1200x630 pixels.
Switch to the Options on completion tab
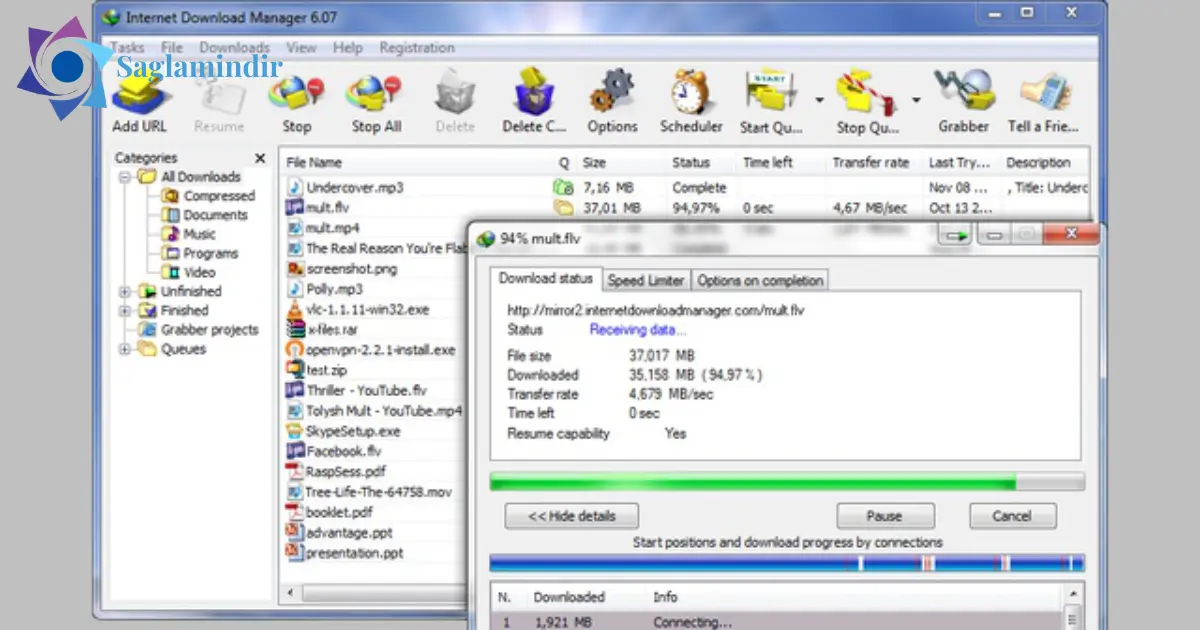coord(760,281)
